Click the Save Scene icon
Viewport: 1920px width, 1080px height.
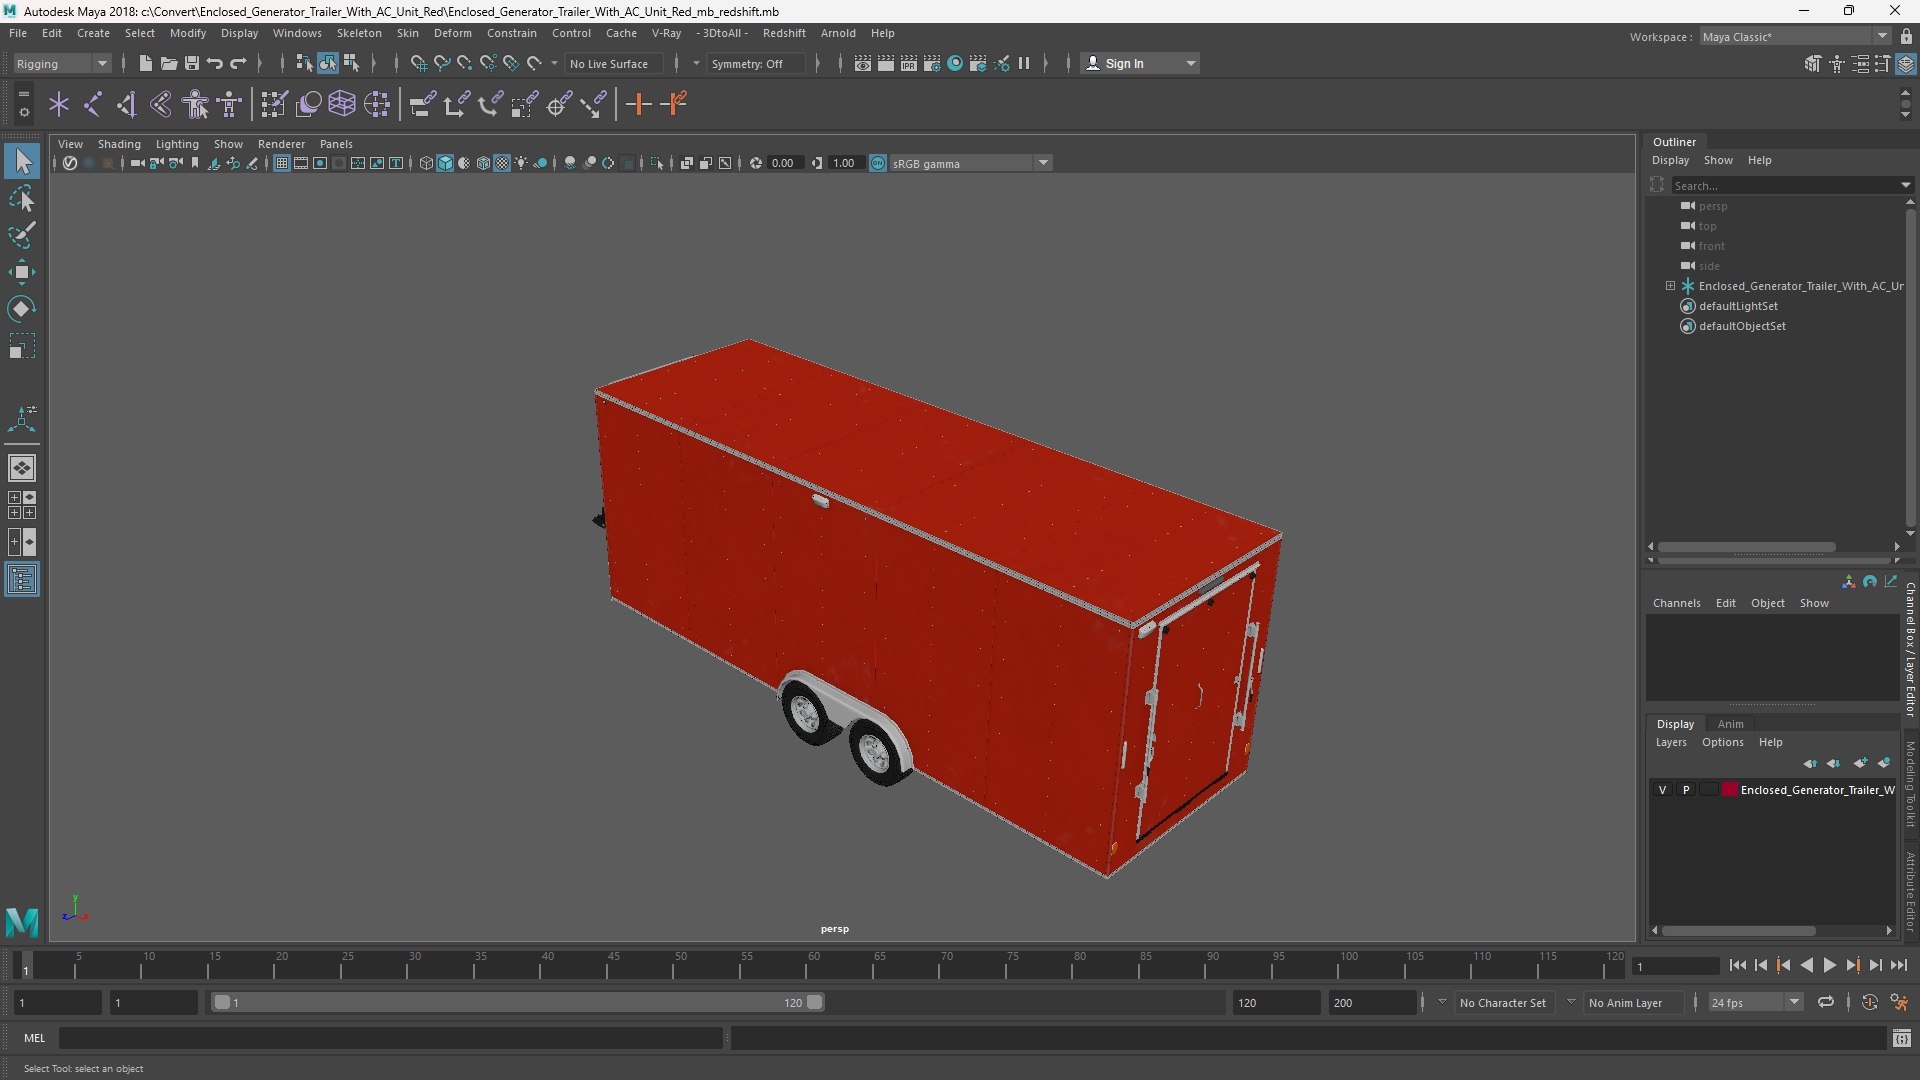coord(191,63)
